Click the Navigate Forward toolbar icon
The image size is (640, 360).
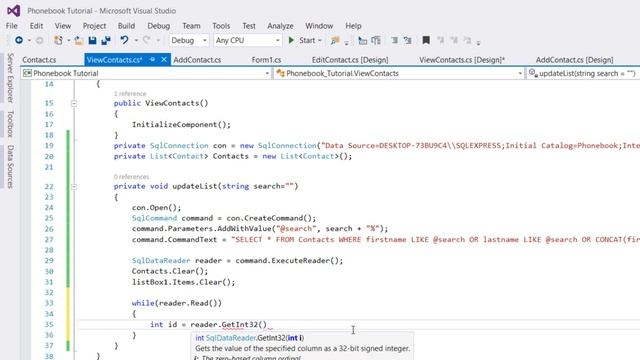click(40, 40)
